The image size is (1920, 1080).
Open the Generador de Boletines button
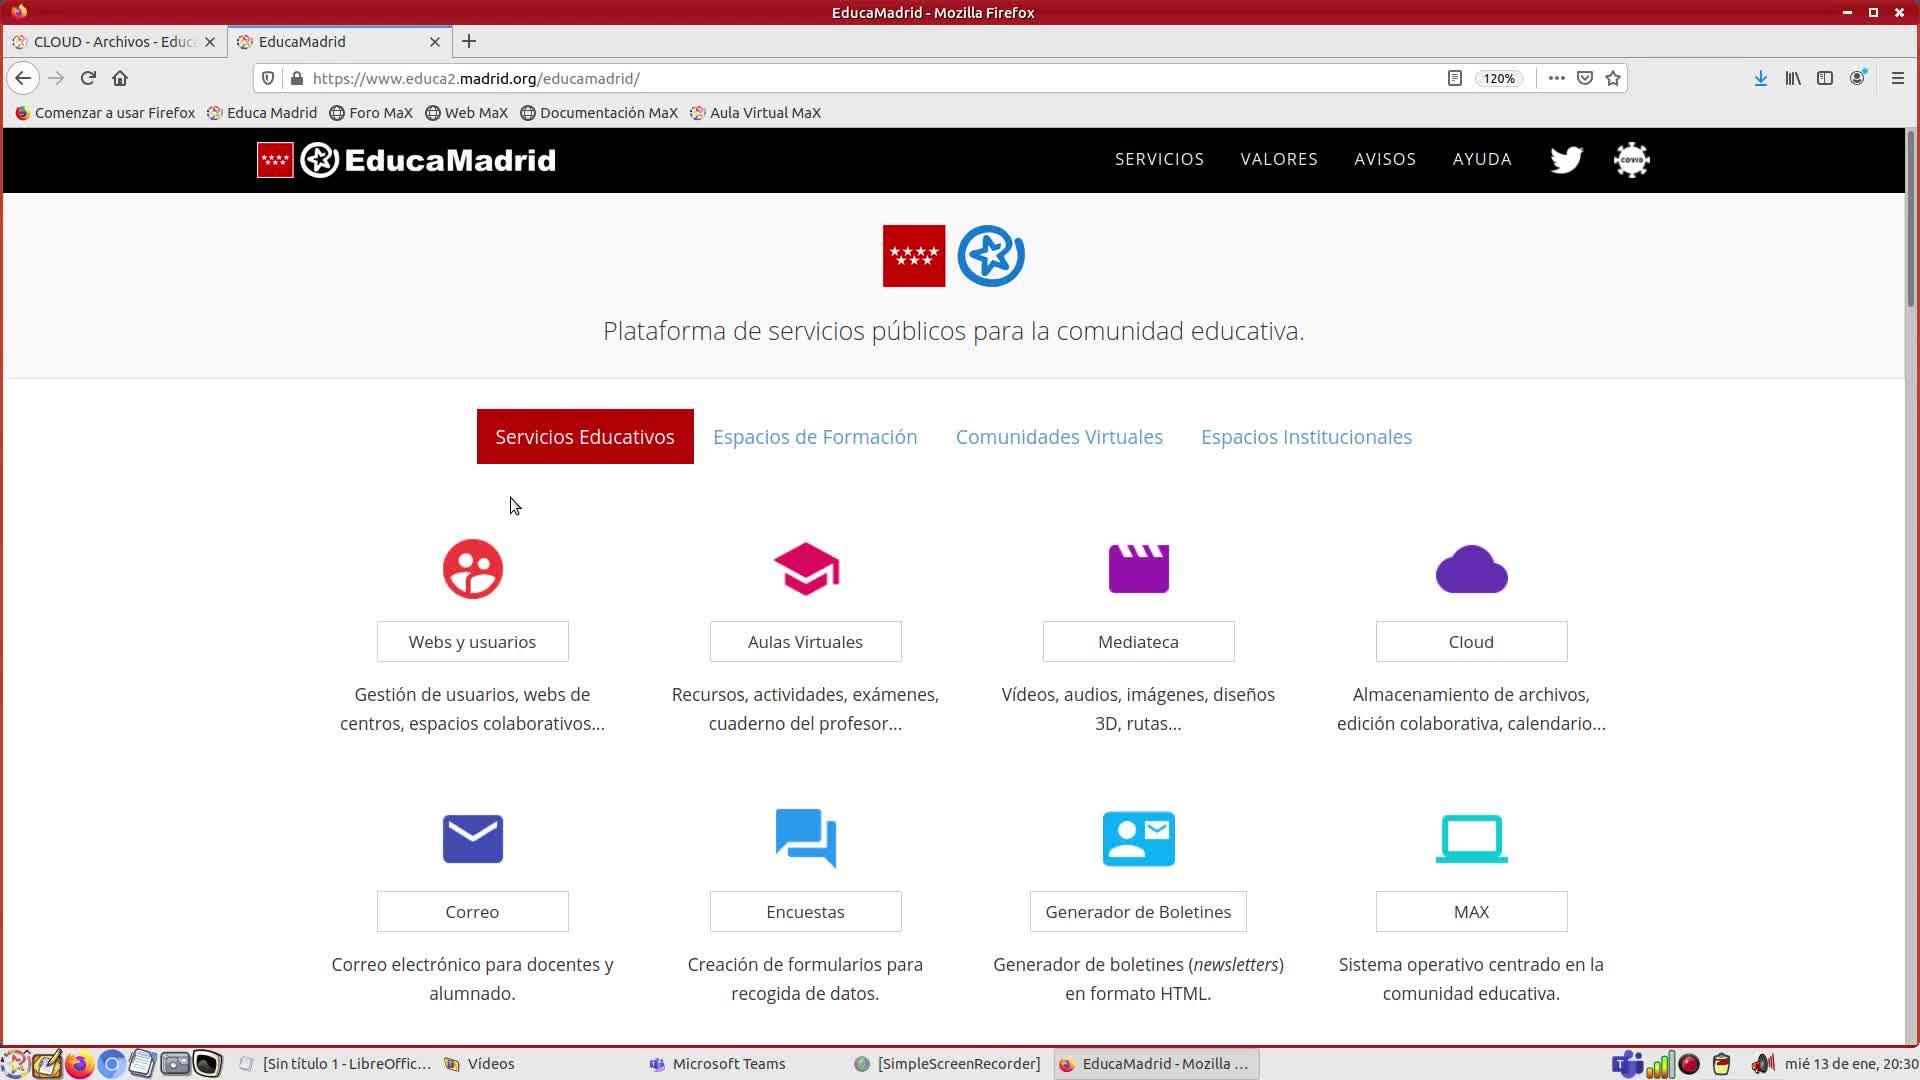click(x=1138, y=912)
